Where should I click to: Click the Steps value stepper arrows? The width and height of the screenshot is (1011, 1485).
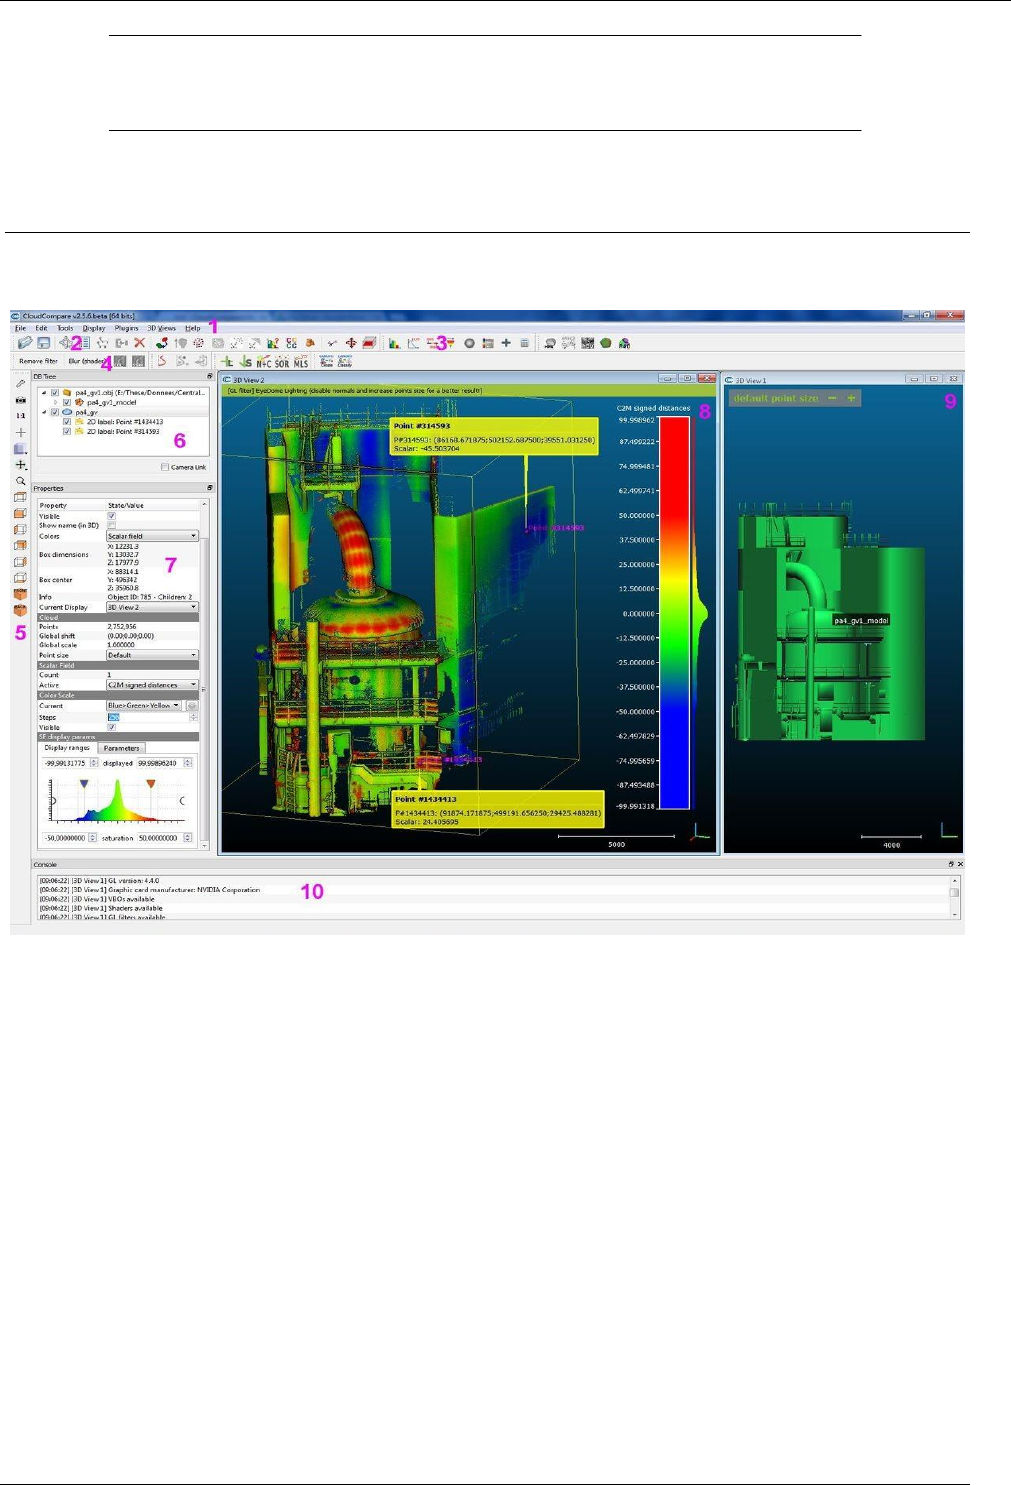click(x=193, y=717)
